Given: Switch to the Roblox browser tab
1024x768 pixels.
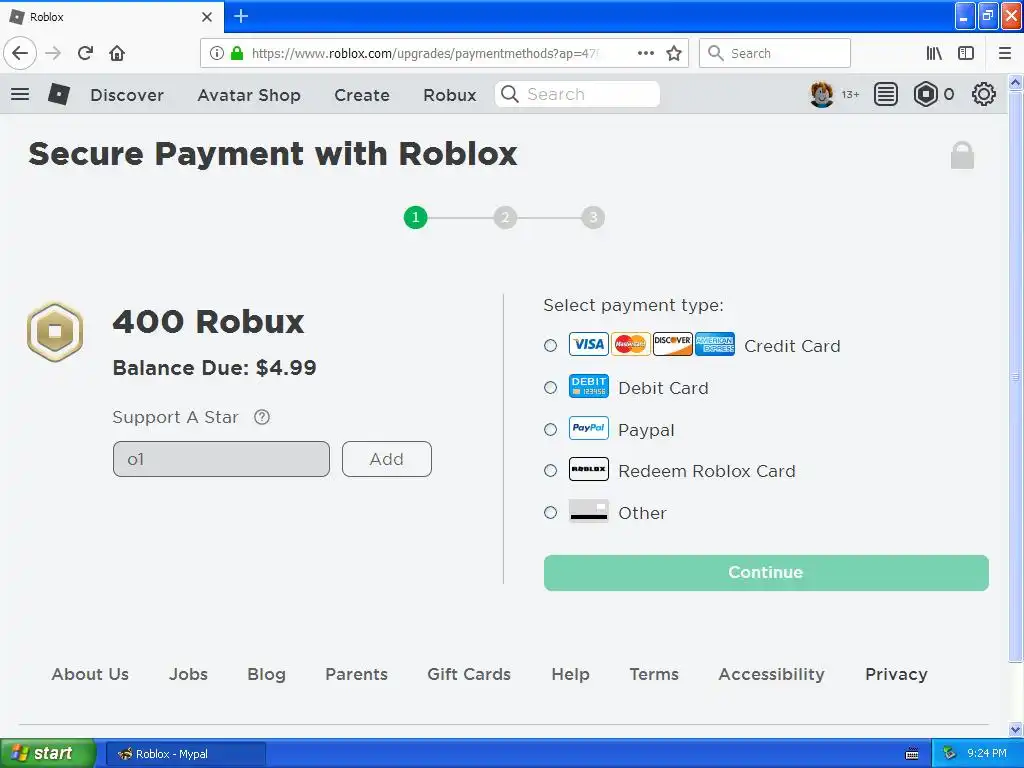Looking at the screenshot, I should (x=112, y=17).
